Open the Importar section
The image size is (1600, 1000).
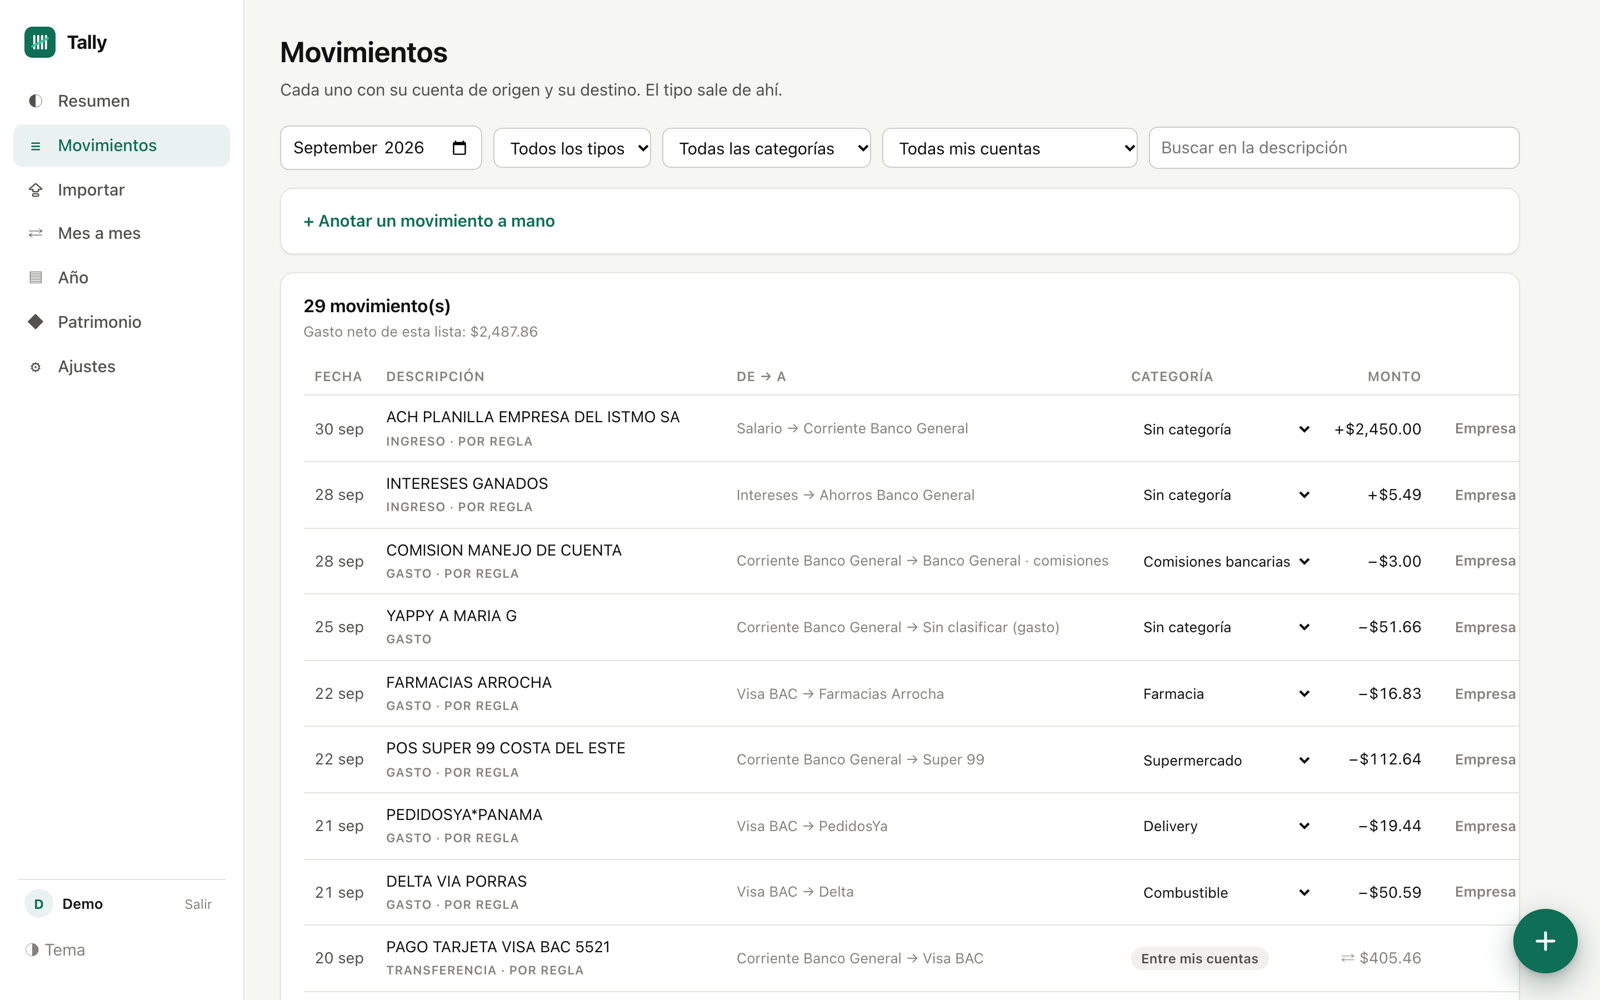point(121,190)
